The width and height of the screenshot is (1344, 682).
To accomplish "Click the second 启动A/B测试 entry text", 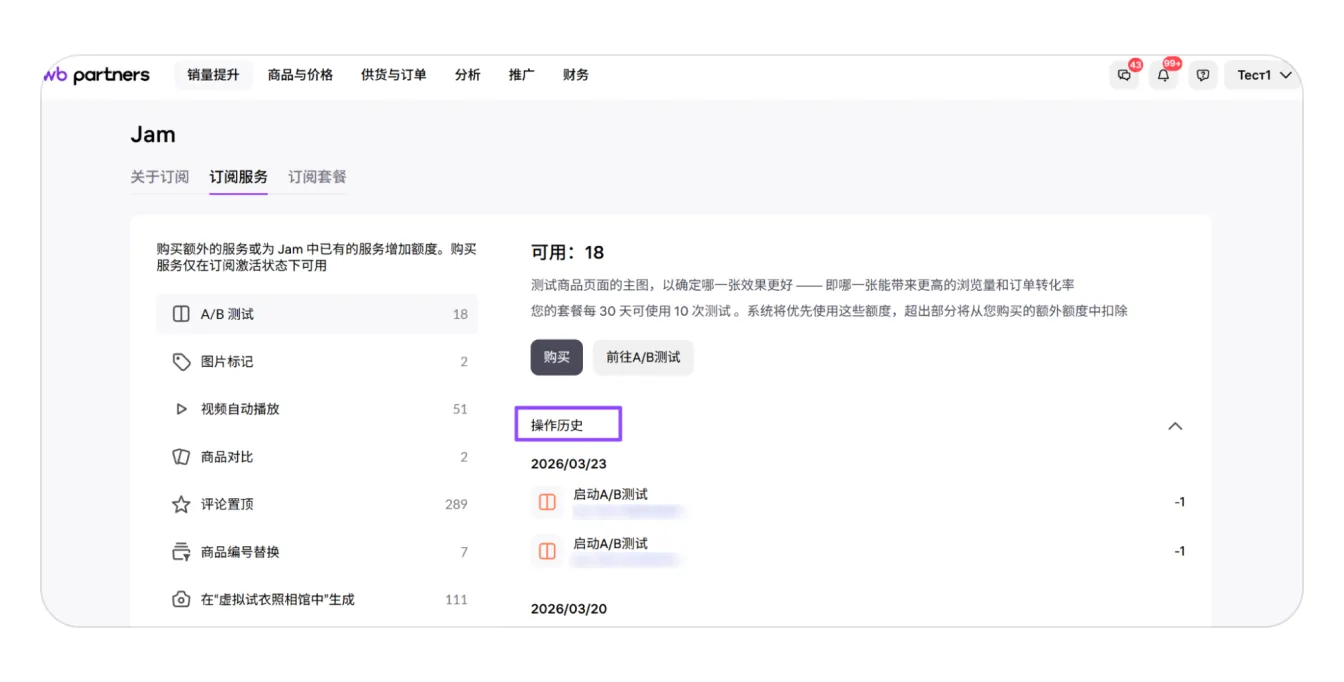I will coord(610,543).
